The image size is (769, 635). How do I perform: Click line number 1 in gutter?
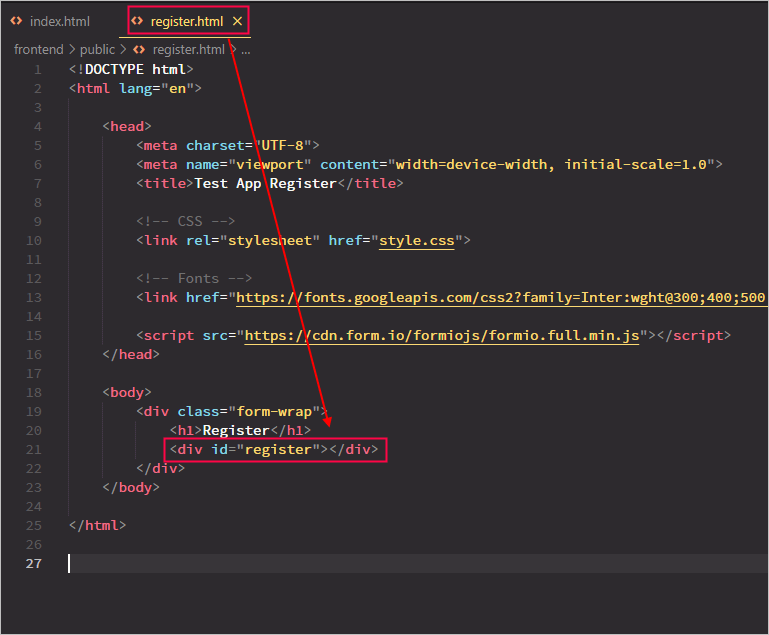pos(38,70)
